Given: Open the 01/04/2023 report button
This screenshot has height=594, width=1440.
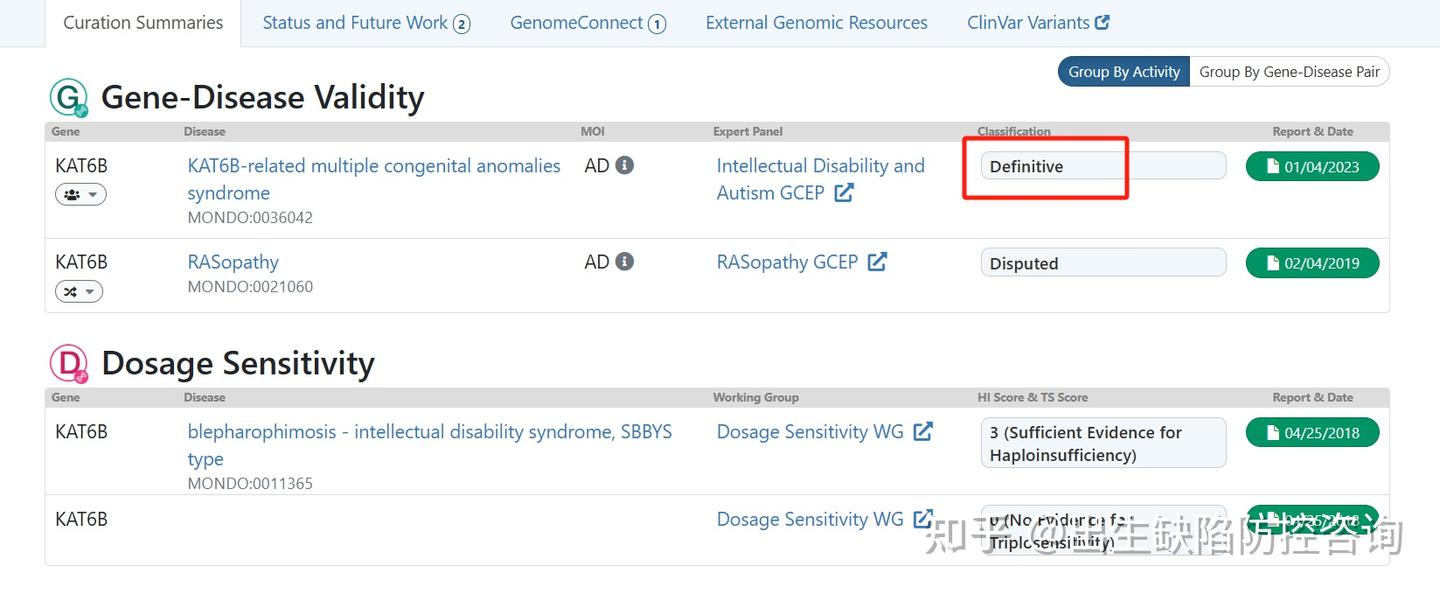Looking at the screenshot, I should 1312,167.
